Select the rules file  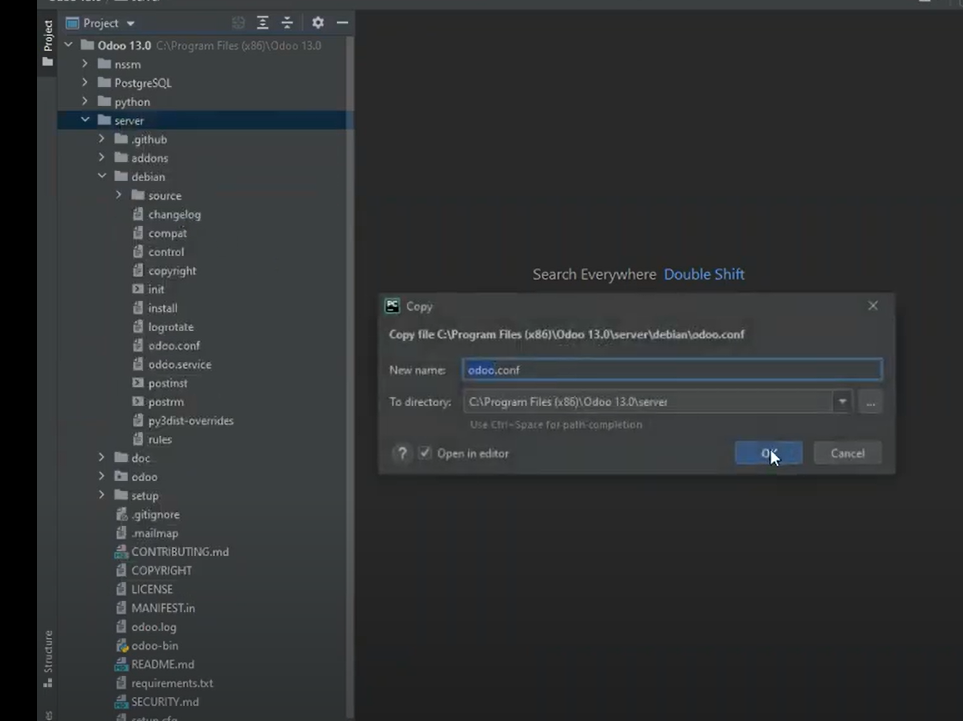[x=160, y=439]
